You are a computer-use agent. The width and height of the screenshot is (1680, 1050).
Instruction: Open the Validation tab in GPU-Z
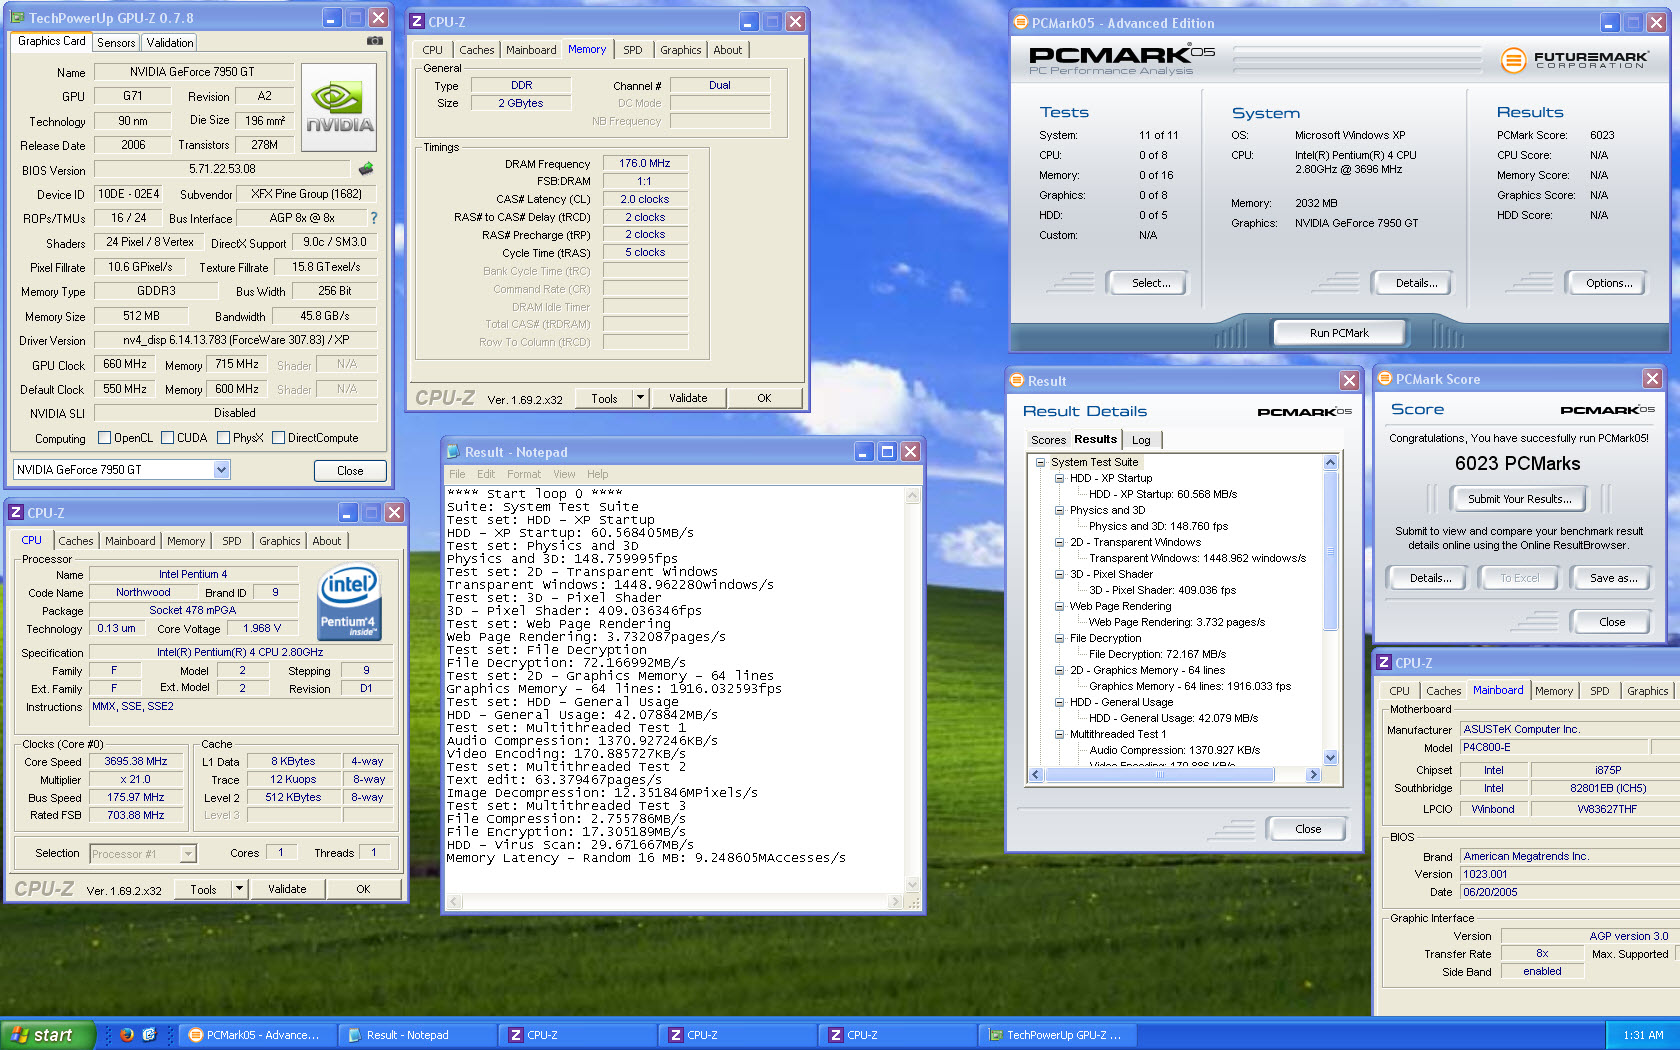170,43
